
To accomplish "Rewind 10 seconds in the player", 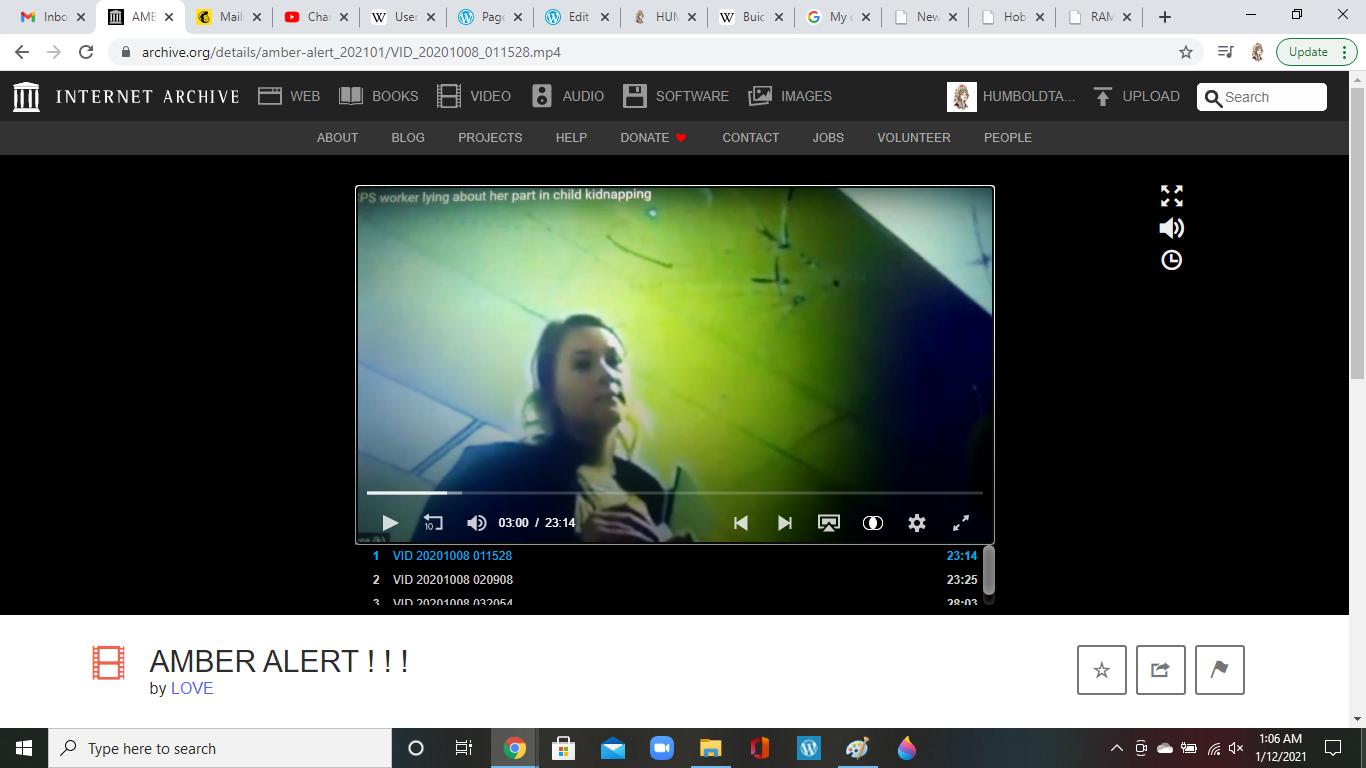I will tap(433, 523).
